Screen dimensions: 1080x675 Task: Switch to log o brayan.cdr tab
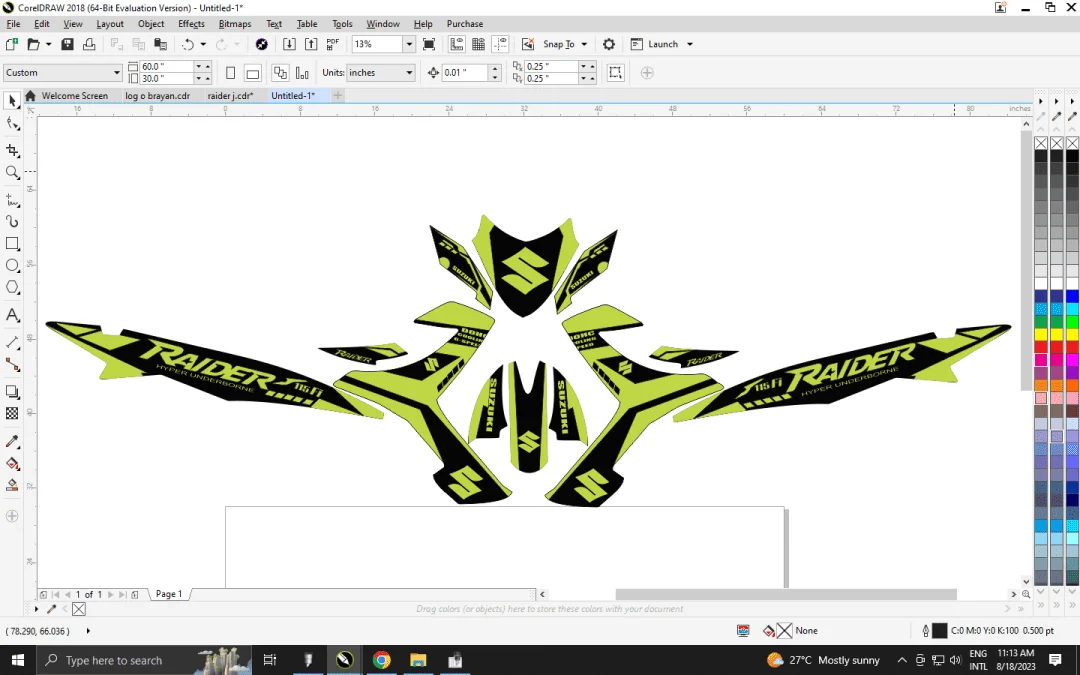158,96
